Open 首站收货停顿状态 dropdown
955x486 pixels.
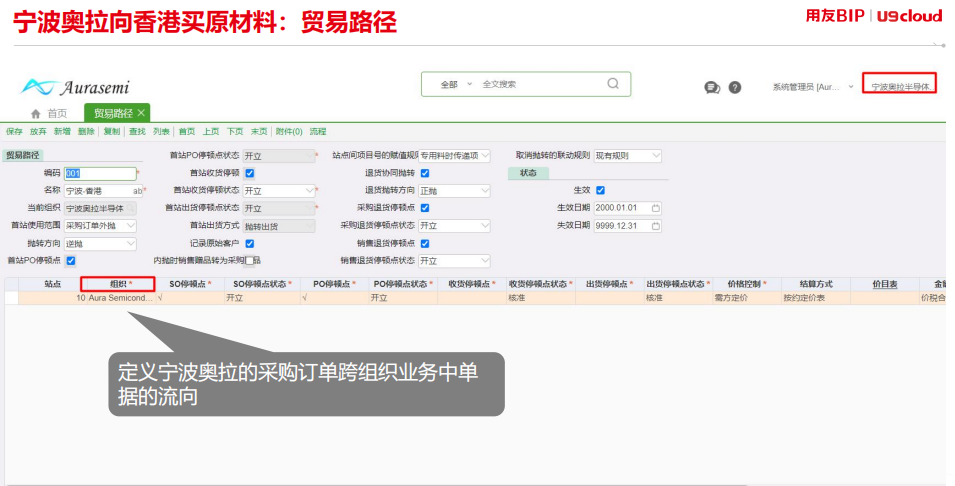278,191
